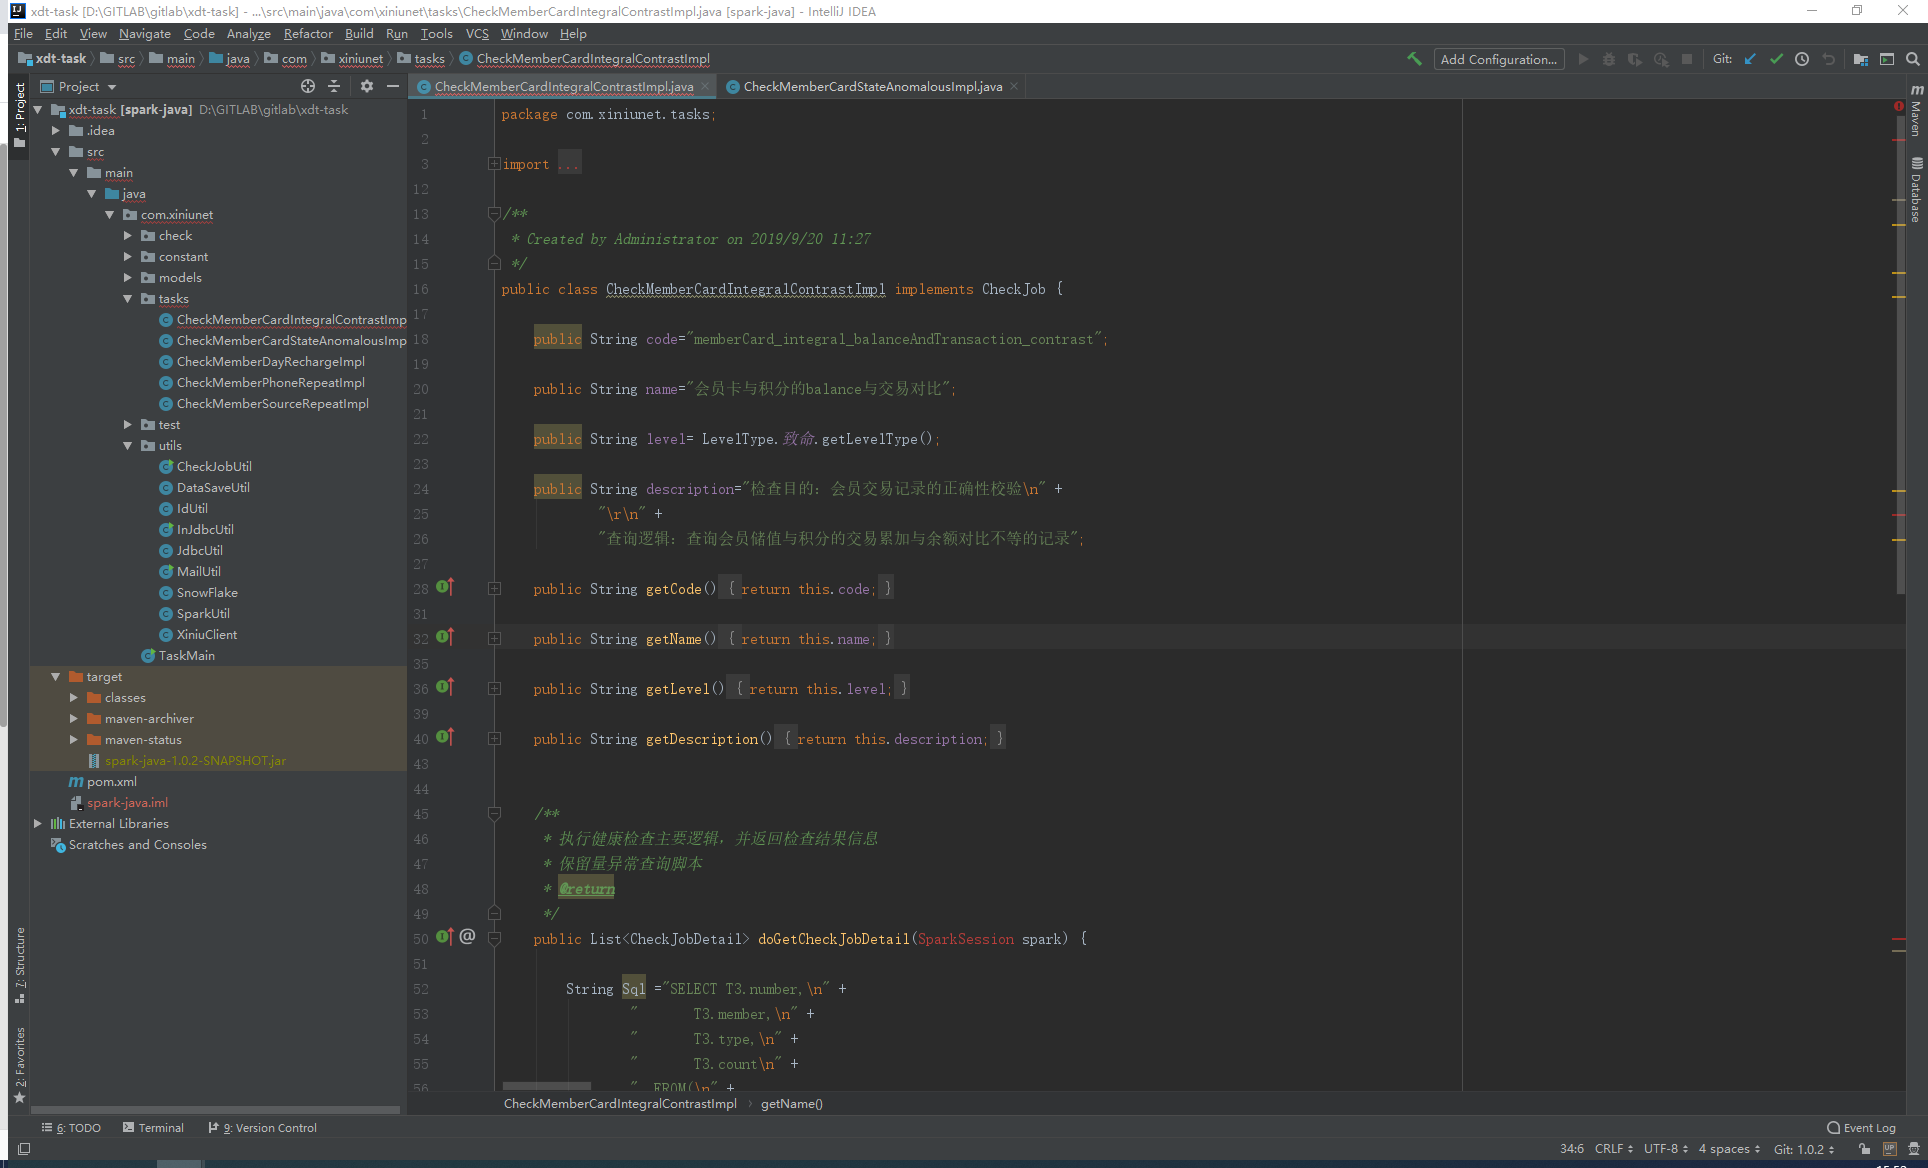Toggle the Database tool window on right
The height and width of the screenshot is (1168, 1928).
[x=1916, y=189]
